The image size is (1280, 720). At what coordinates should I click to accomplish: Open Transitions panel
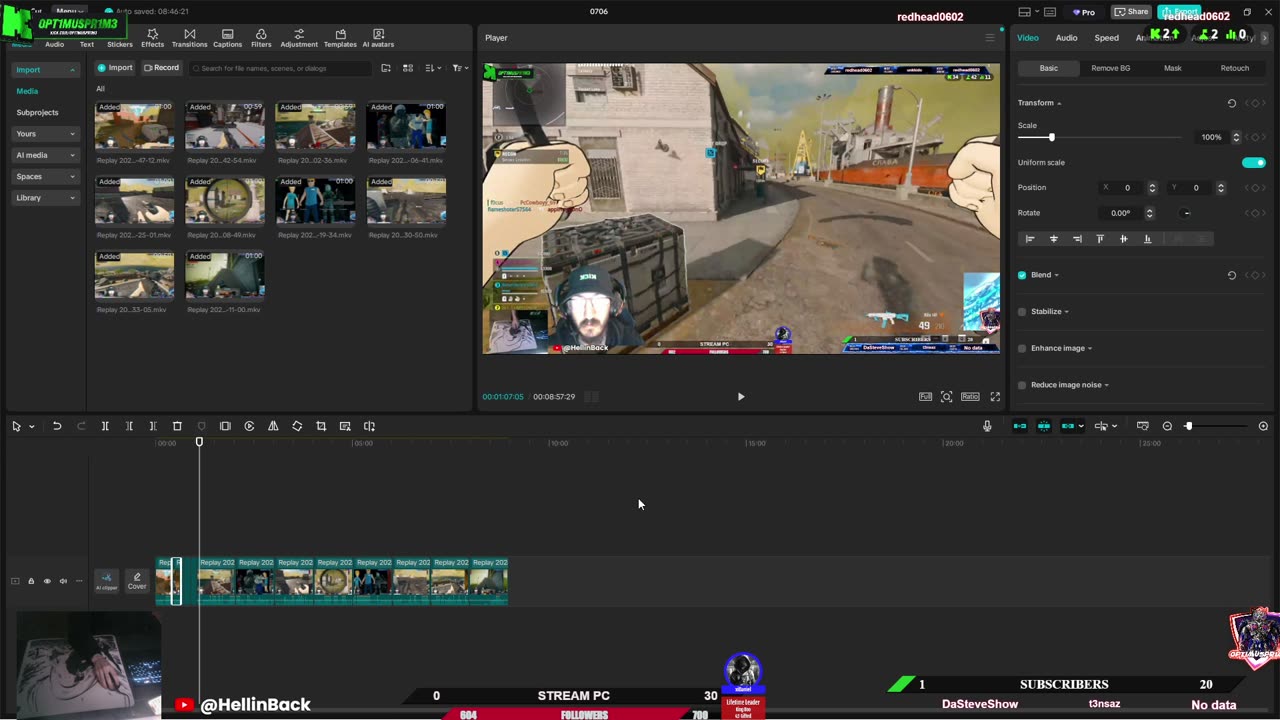click(190, 38)
